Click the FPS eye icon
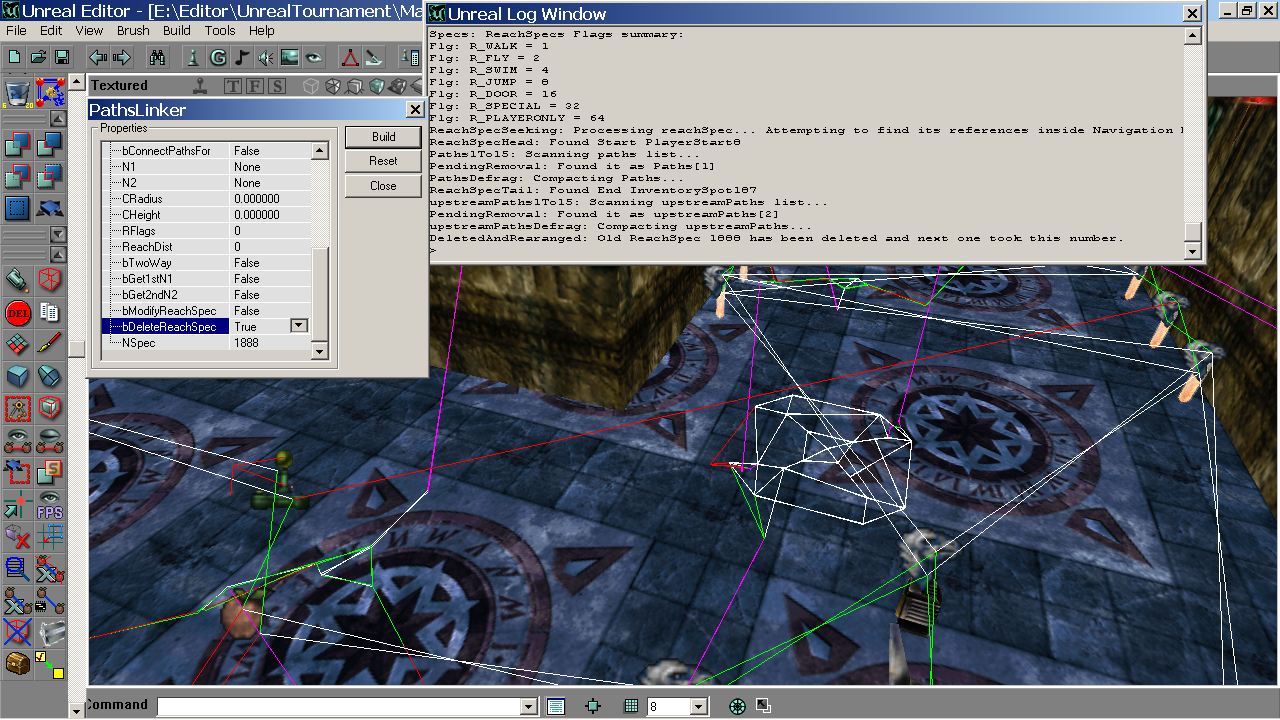 click(x=49, y=505)
